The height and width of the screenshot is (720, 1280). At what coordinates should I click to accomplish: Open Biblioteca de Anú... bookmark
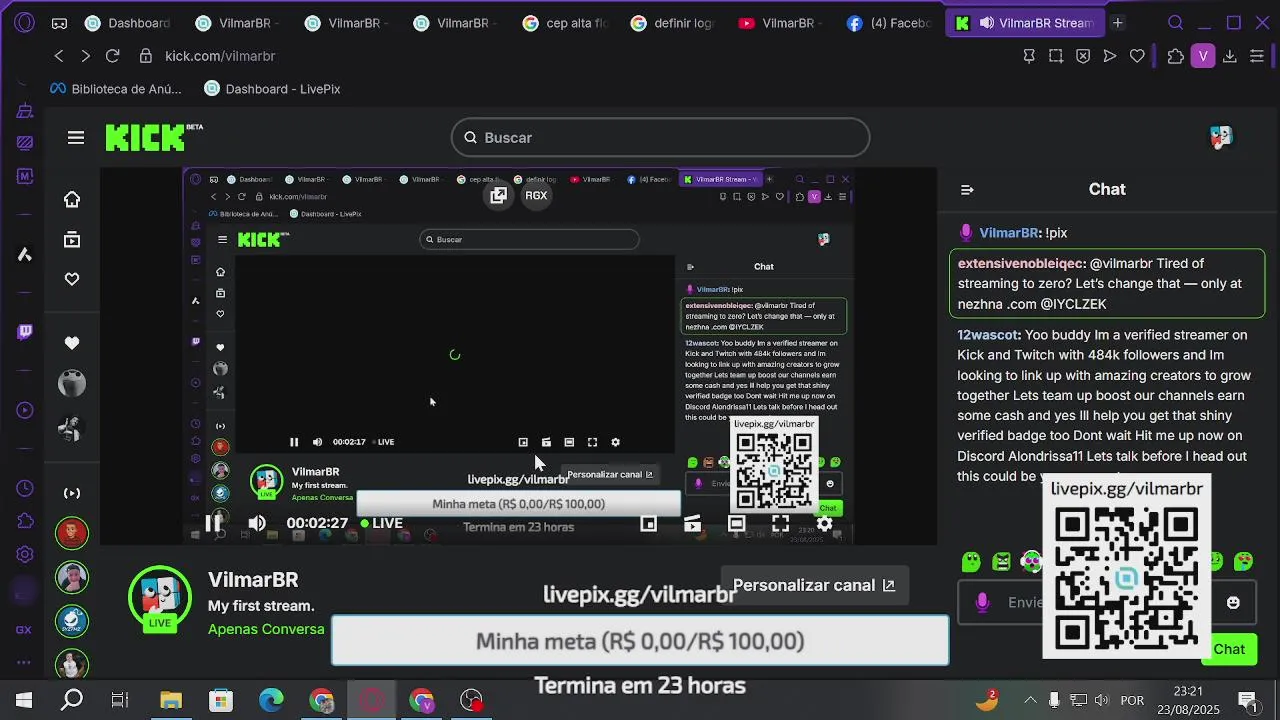pos(116,89)
